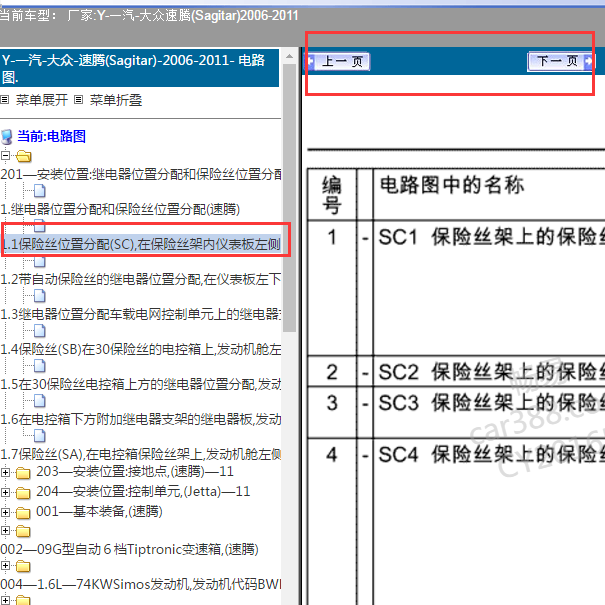Screen dimensions: 605x605
Task: Click the left panel vertical scrollbar thumb
Action: (289, 198)
